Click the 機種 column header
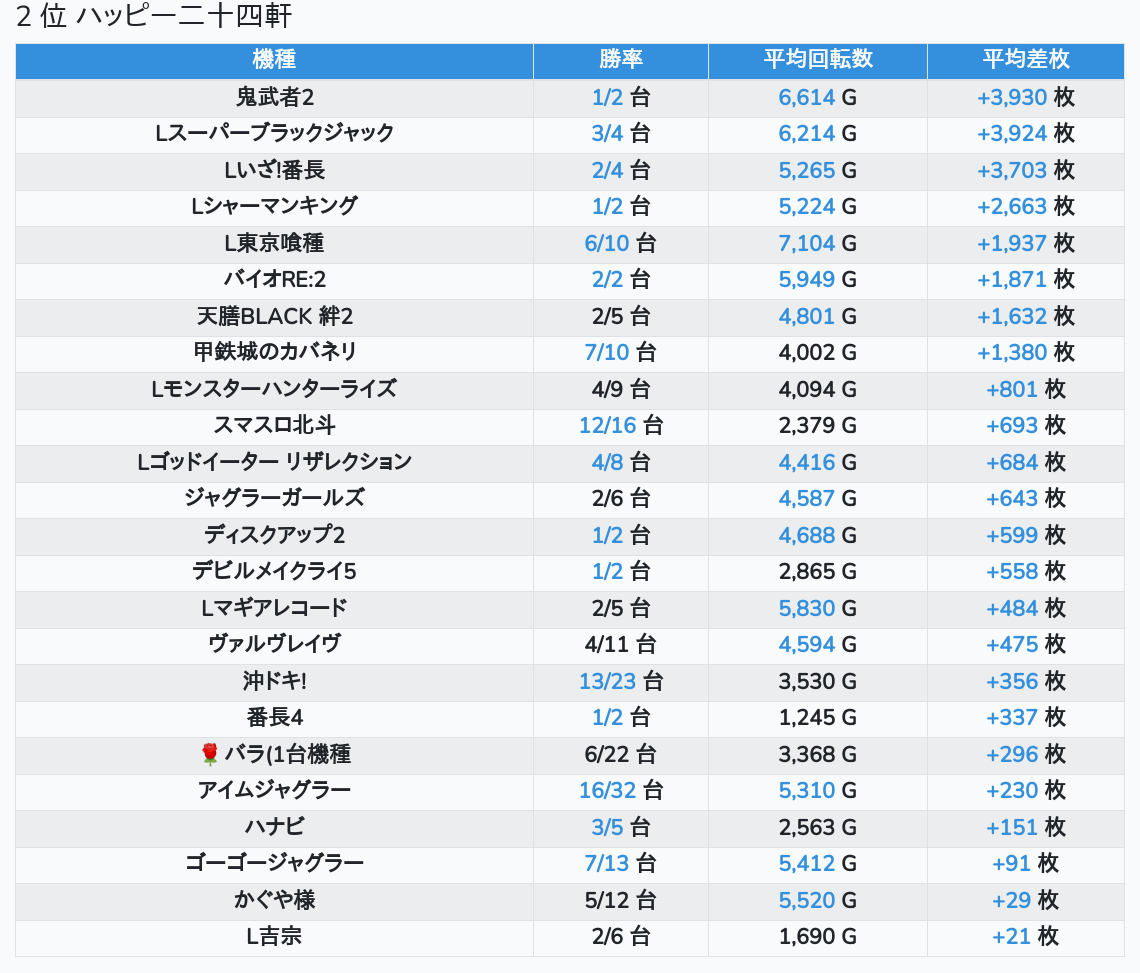This screenshot has height=973, width=1140. tap(274, 60)
